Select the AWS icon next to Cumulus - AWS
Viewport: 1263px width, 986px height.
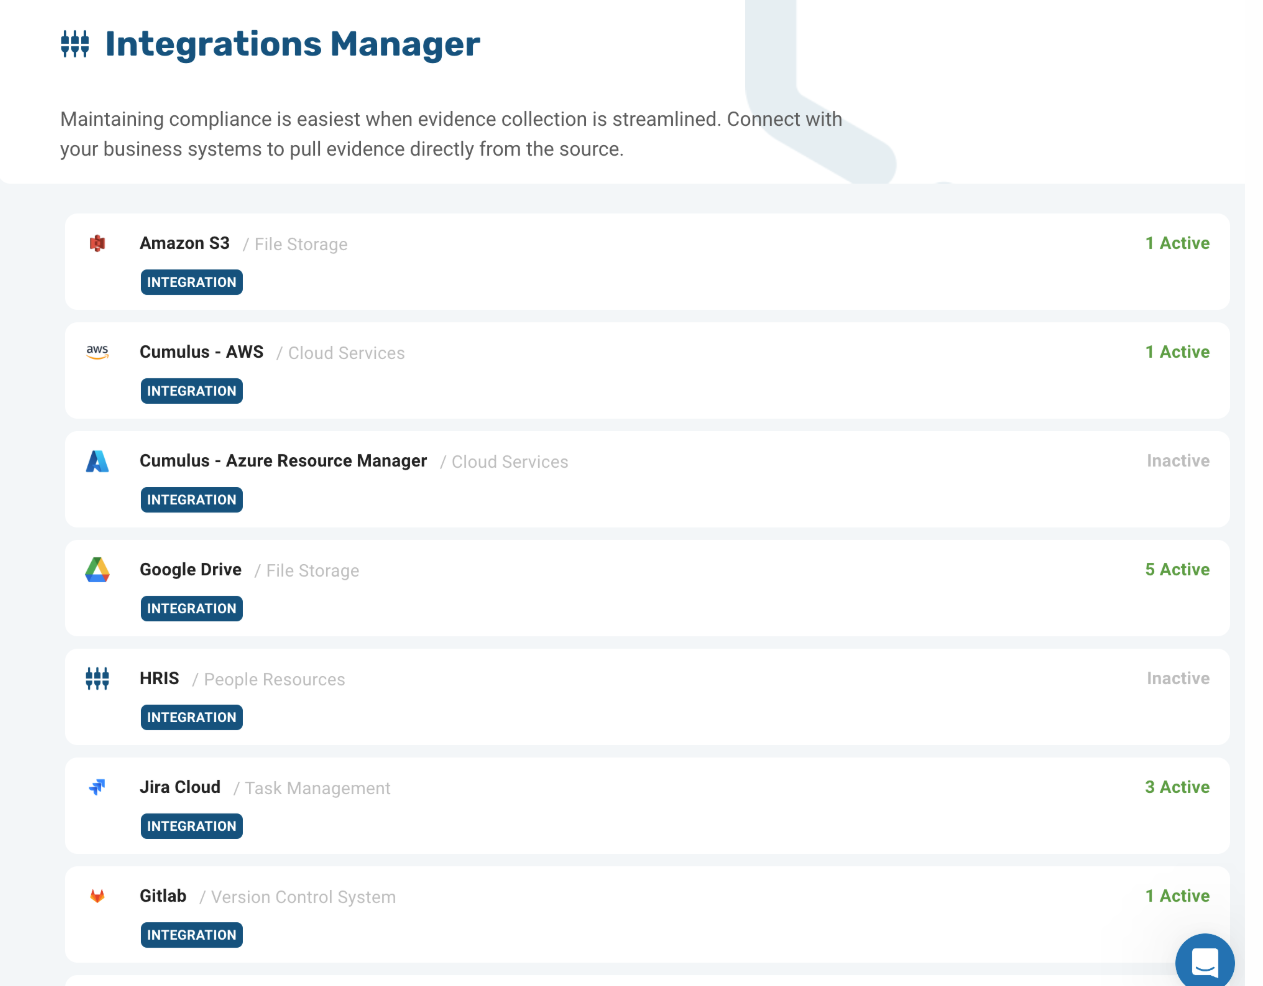(x=97, y=350)
